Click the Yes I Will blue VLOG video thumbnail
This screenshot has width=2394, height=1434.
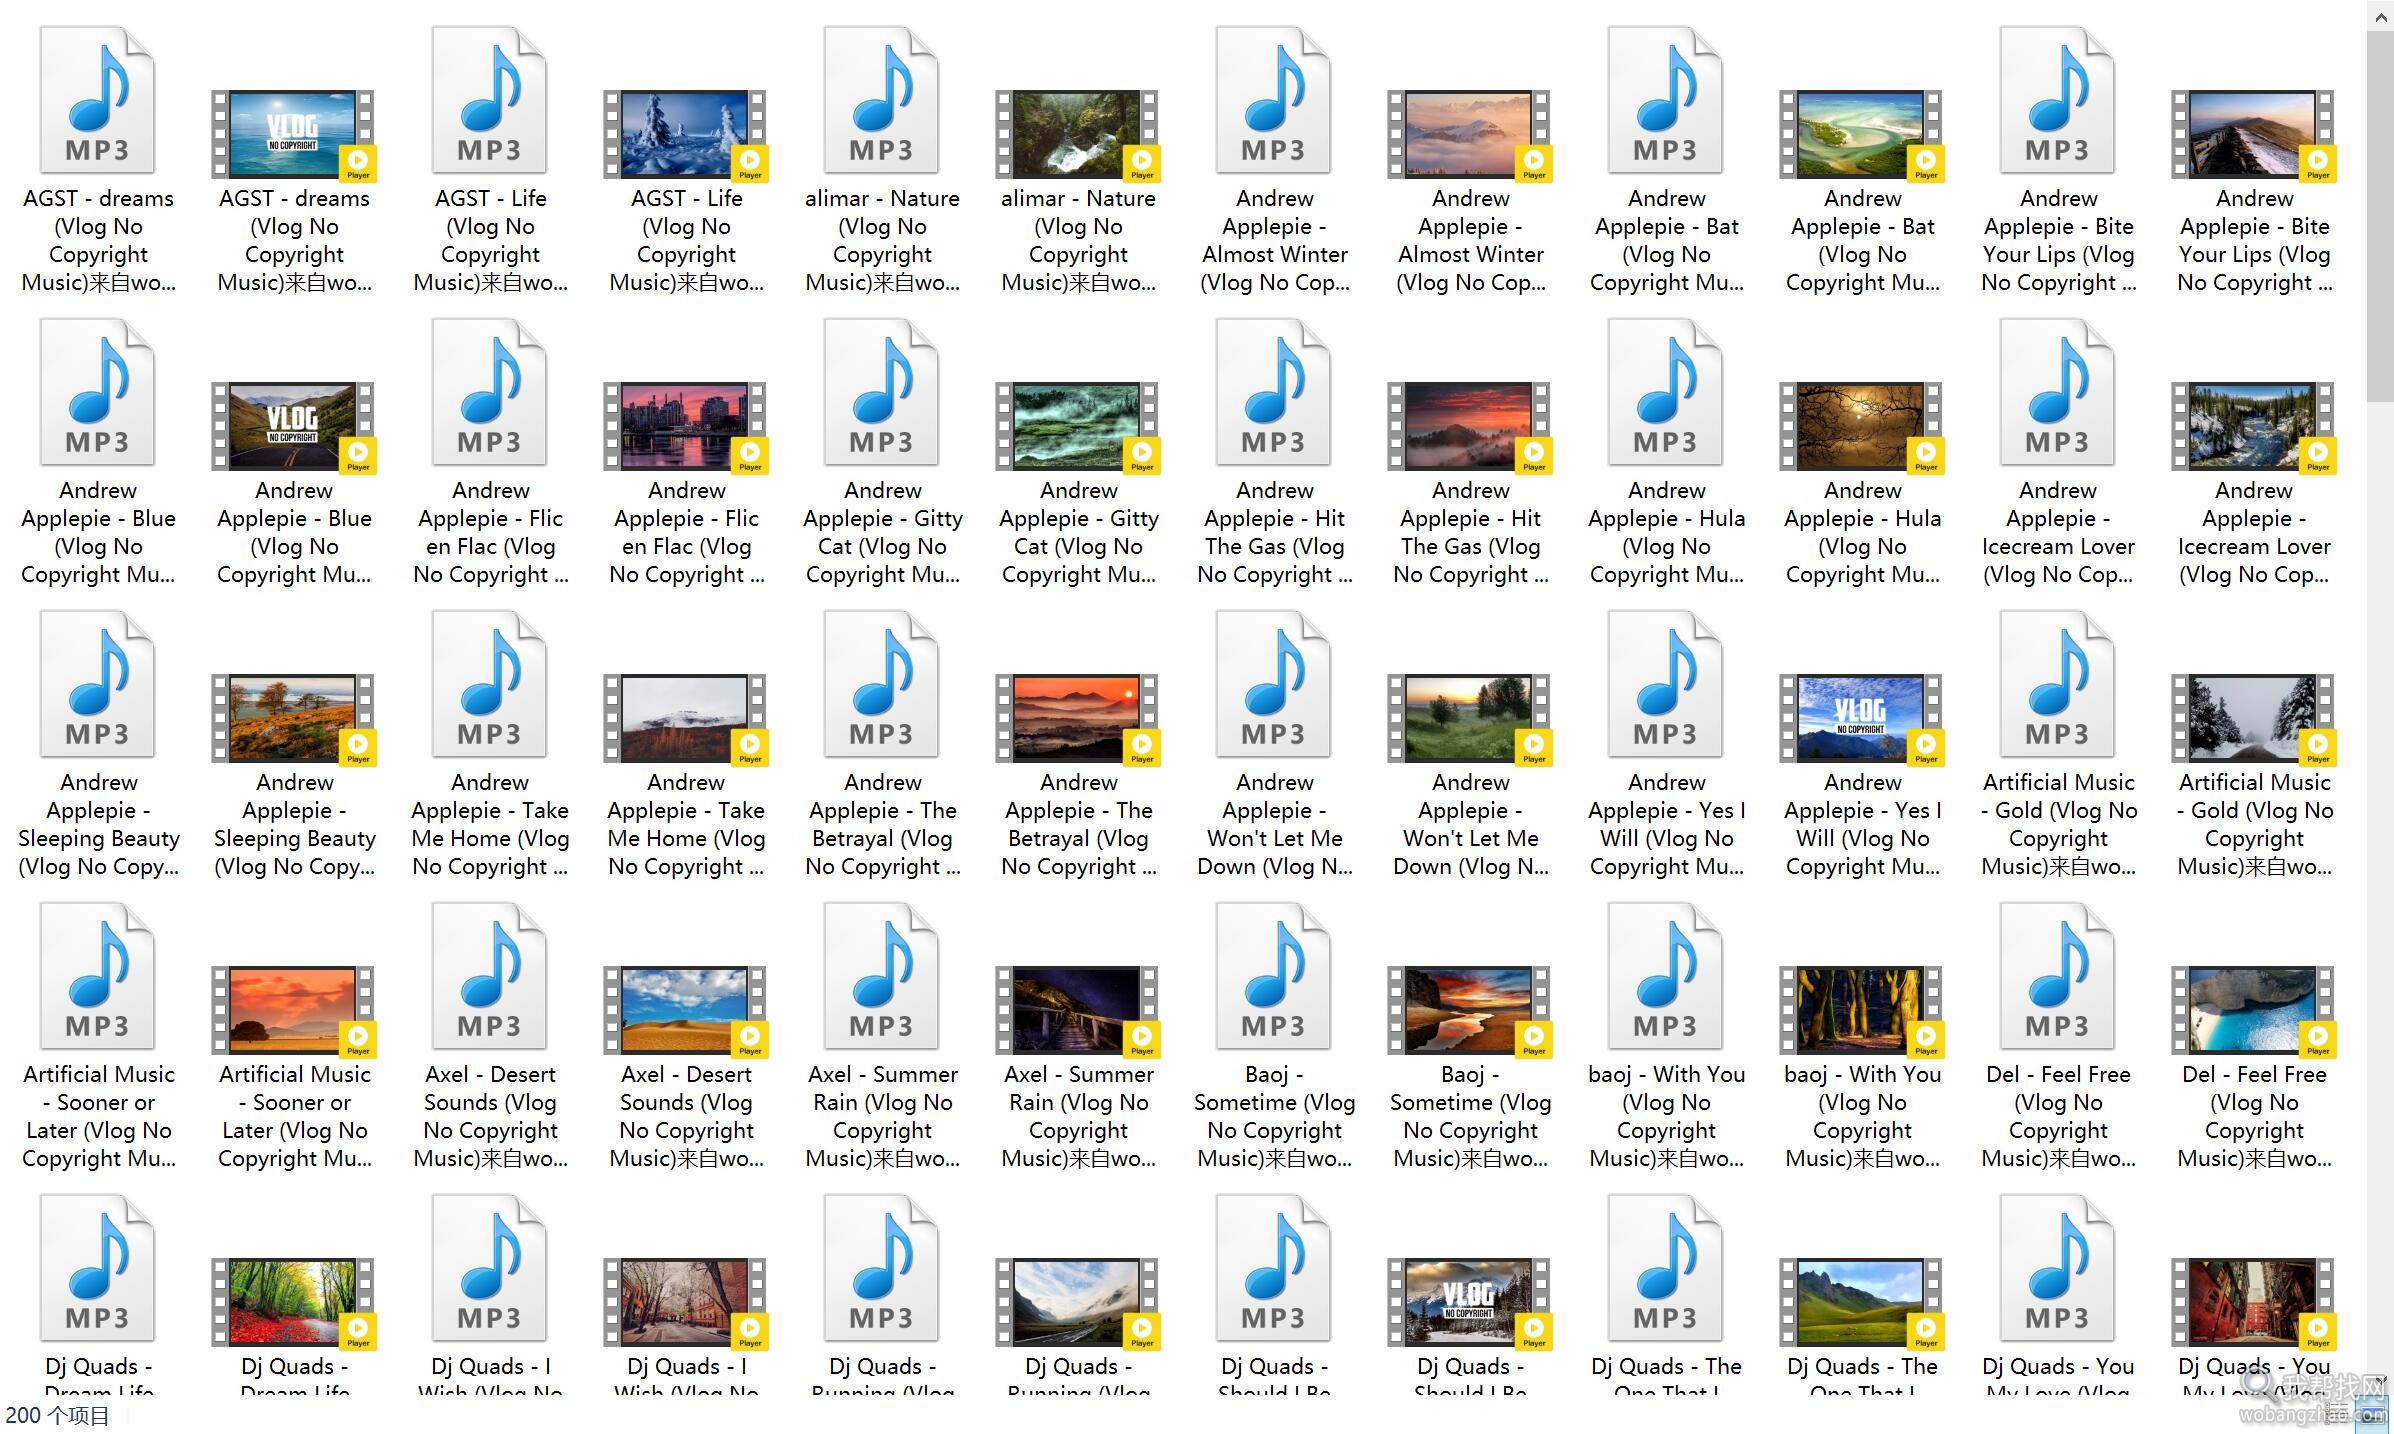[1861, 718]
